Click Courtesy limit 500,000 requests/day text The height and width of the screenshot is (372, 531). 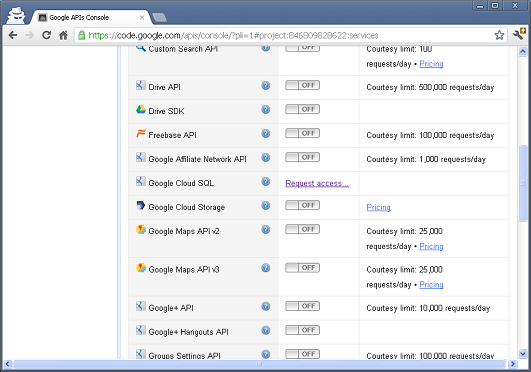pyautogui.click(x=430, y=87)
